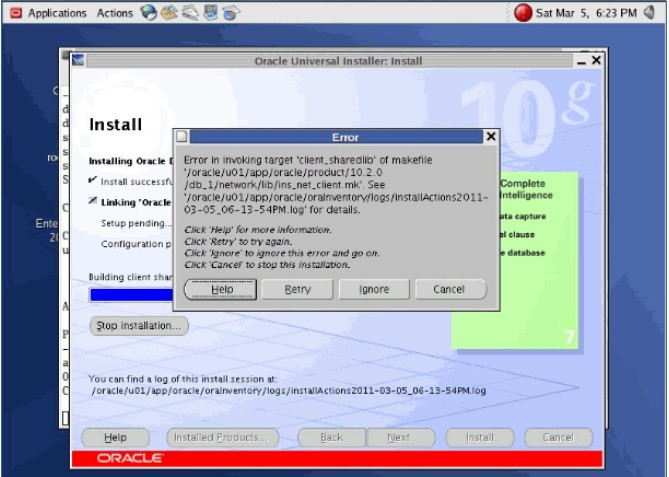The width and height of the screenshot is (669, 477).
Task: Click the red notification icon in panel
Action: (523, 13)
